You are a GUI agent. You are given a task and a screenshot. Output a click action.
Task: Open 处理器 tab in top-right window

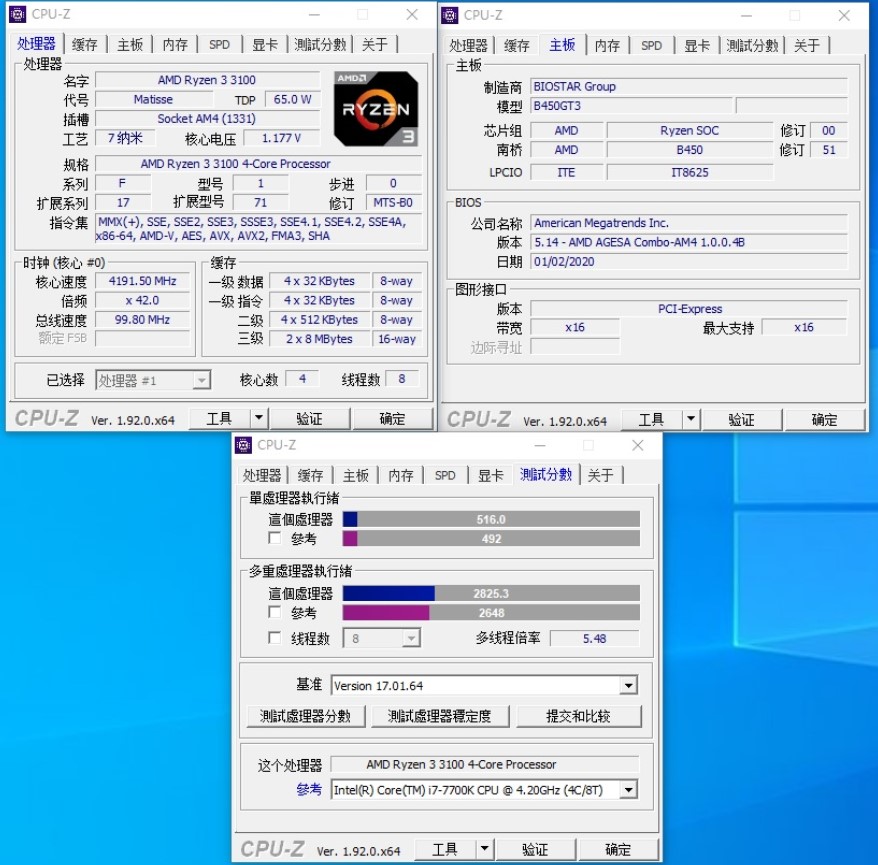(x=469, y=45)
